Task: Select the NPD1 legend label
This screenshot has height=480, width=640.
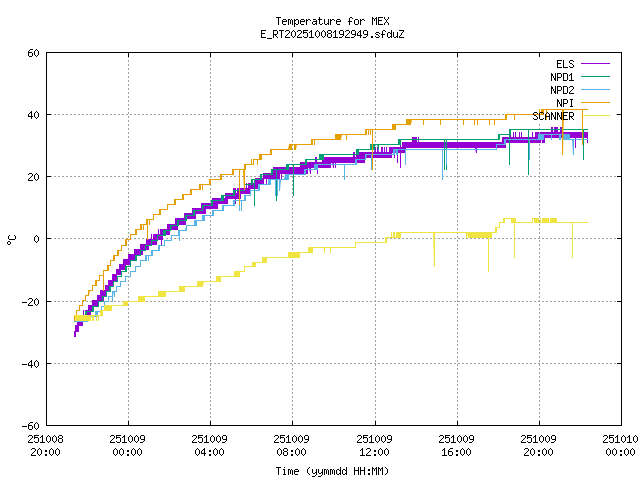Action: coord(562,77)
